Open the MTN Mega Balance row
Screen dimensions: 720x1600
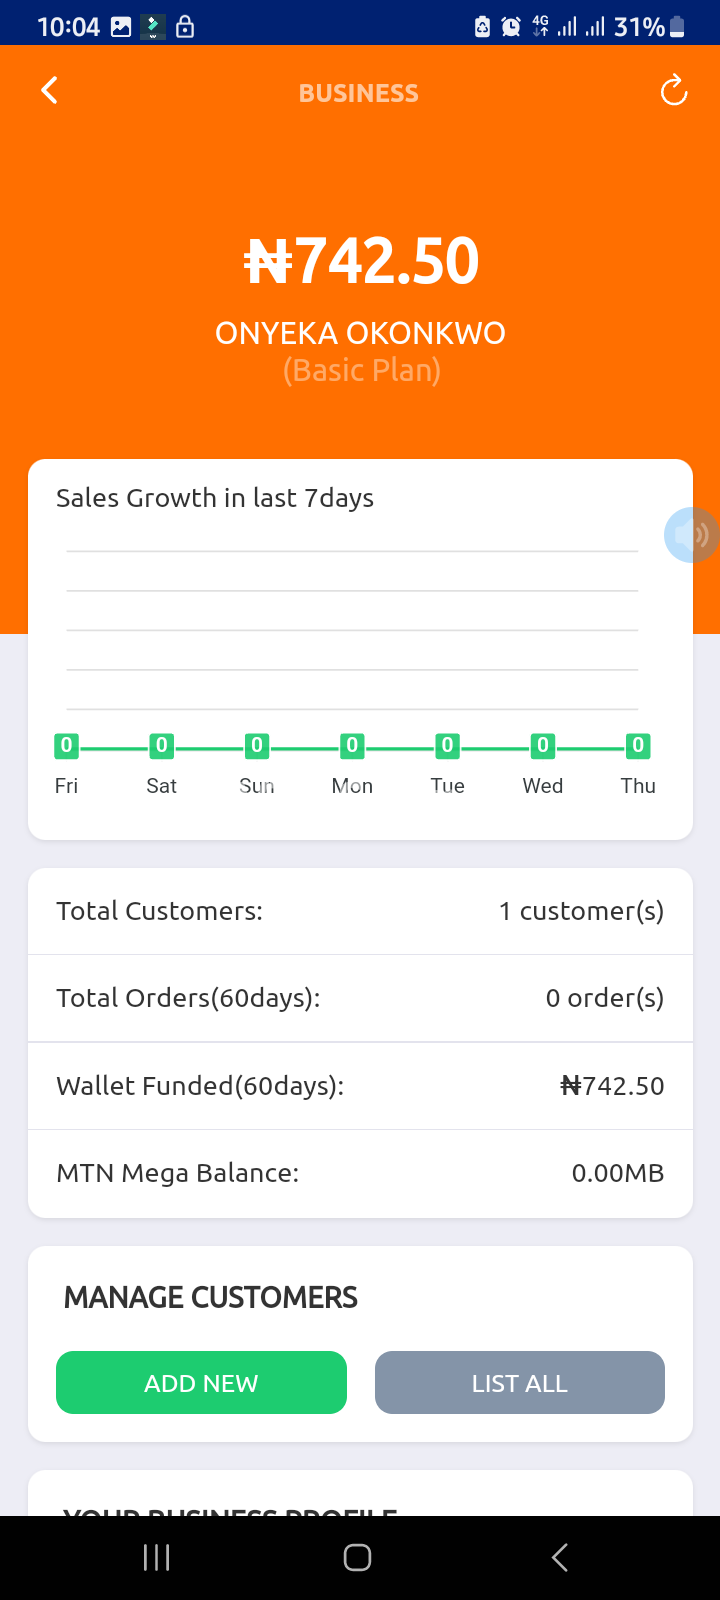[x=360, y=1173]
